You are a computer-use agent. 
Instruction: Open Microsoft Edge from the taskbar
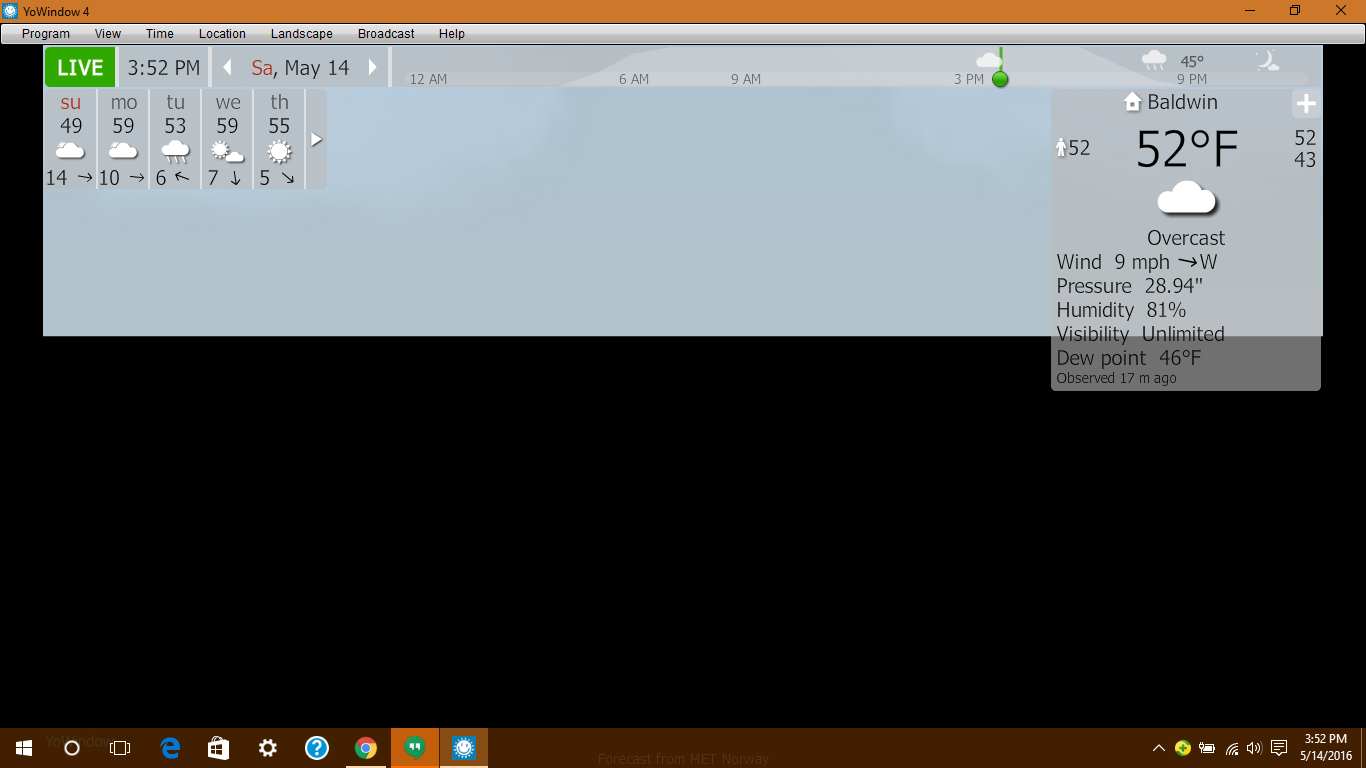(x=170, y=748)
